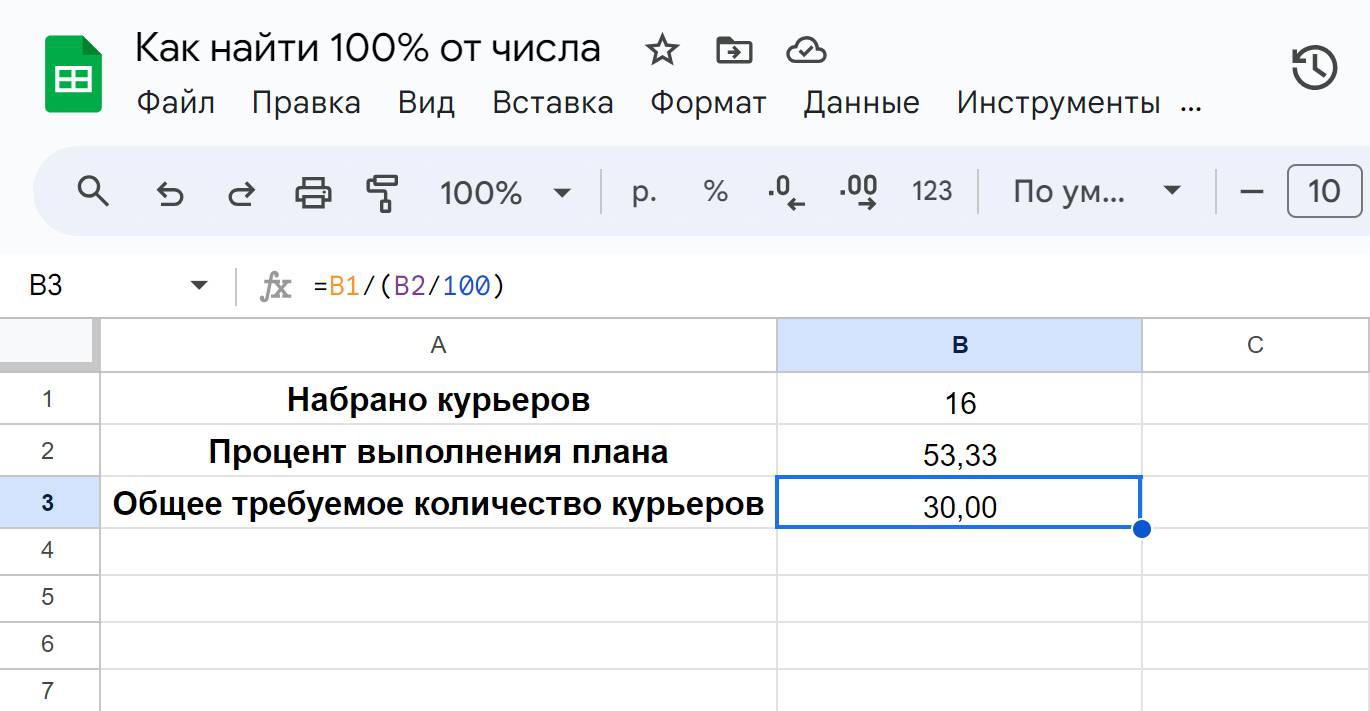Select row 6 header
The image size is (1370, 711).
click(x=47, y=645)
